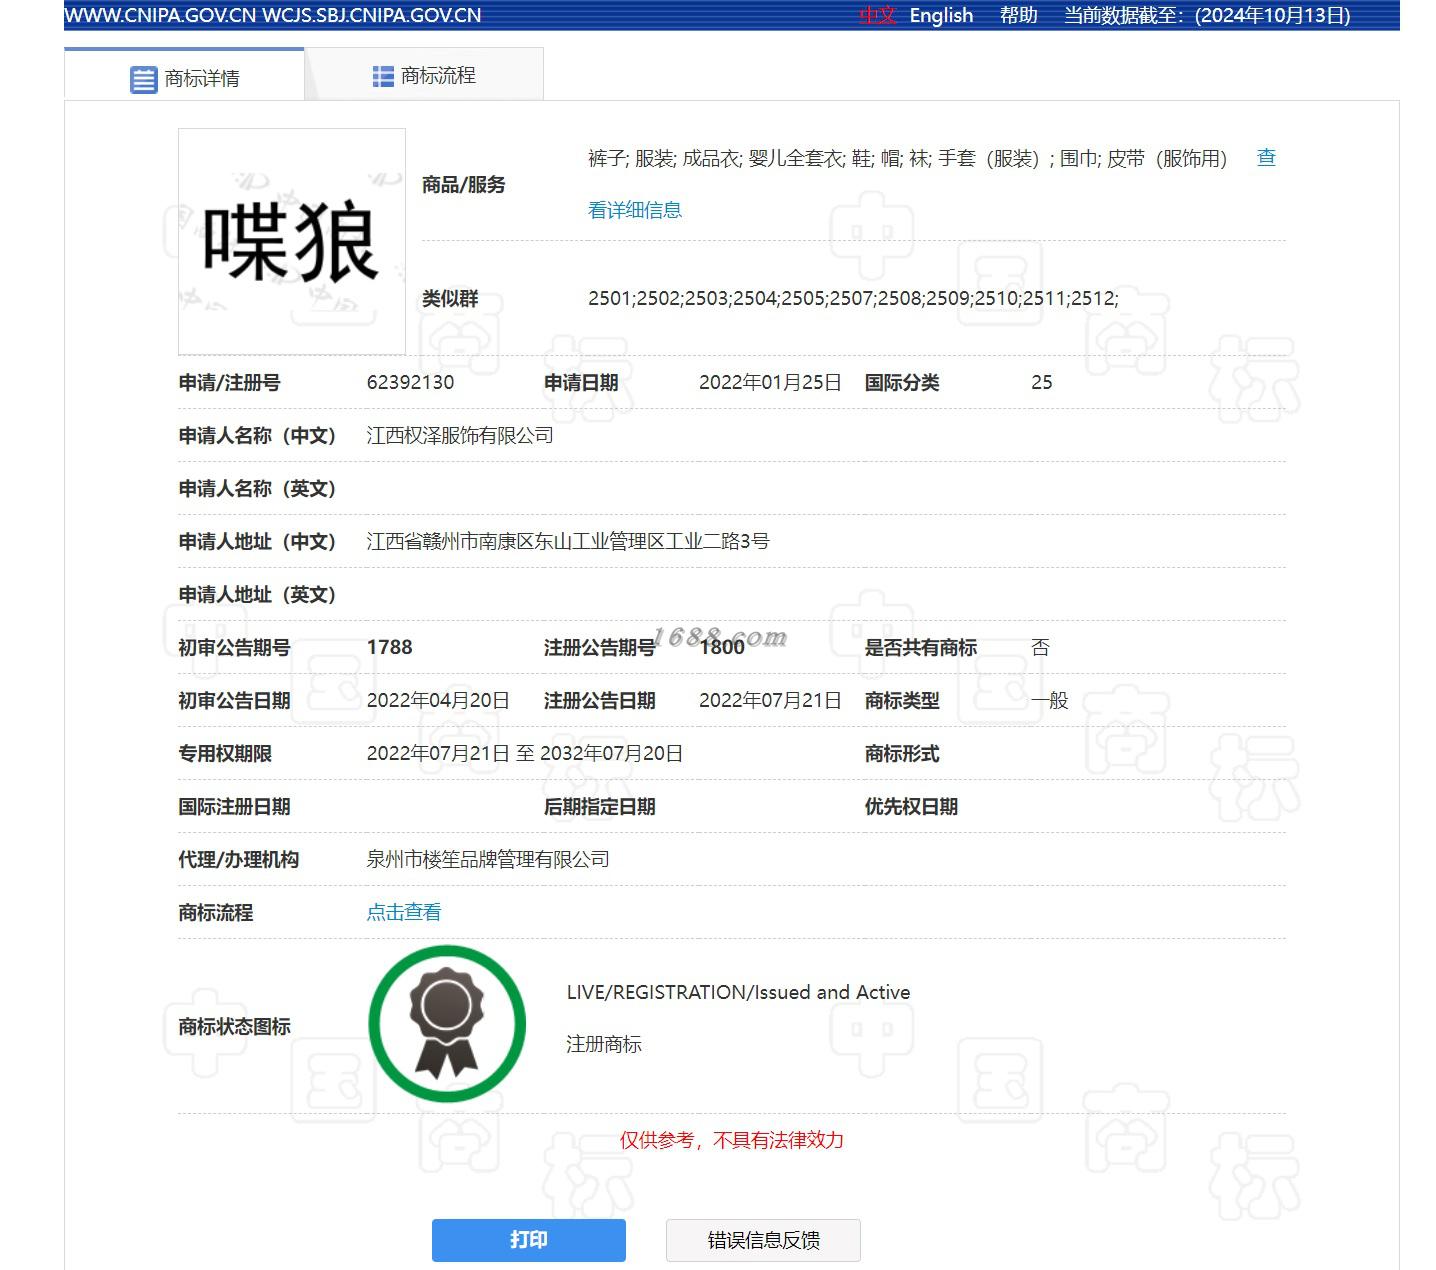The width and height of the screenshot is (1436, 1270).
Task: Select the 当前数据截至 2024年10月13日 date text
Action: tap(1207, 15)
